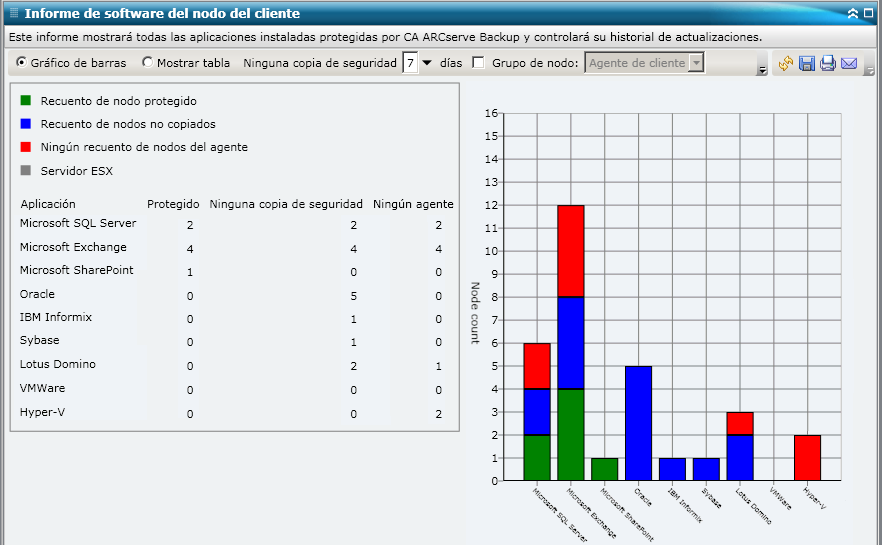Click the blue segment of Microsoft Exchange bar
Image resolution: width=882 pixels, height=545 pixels.
[571, 343]
